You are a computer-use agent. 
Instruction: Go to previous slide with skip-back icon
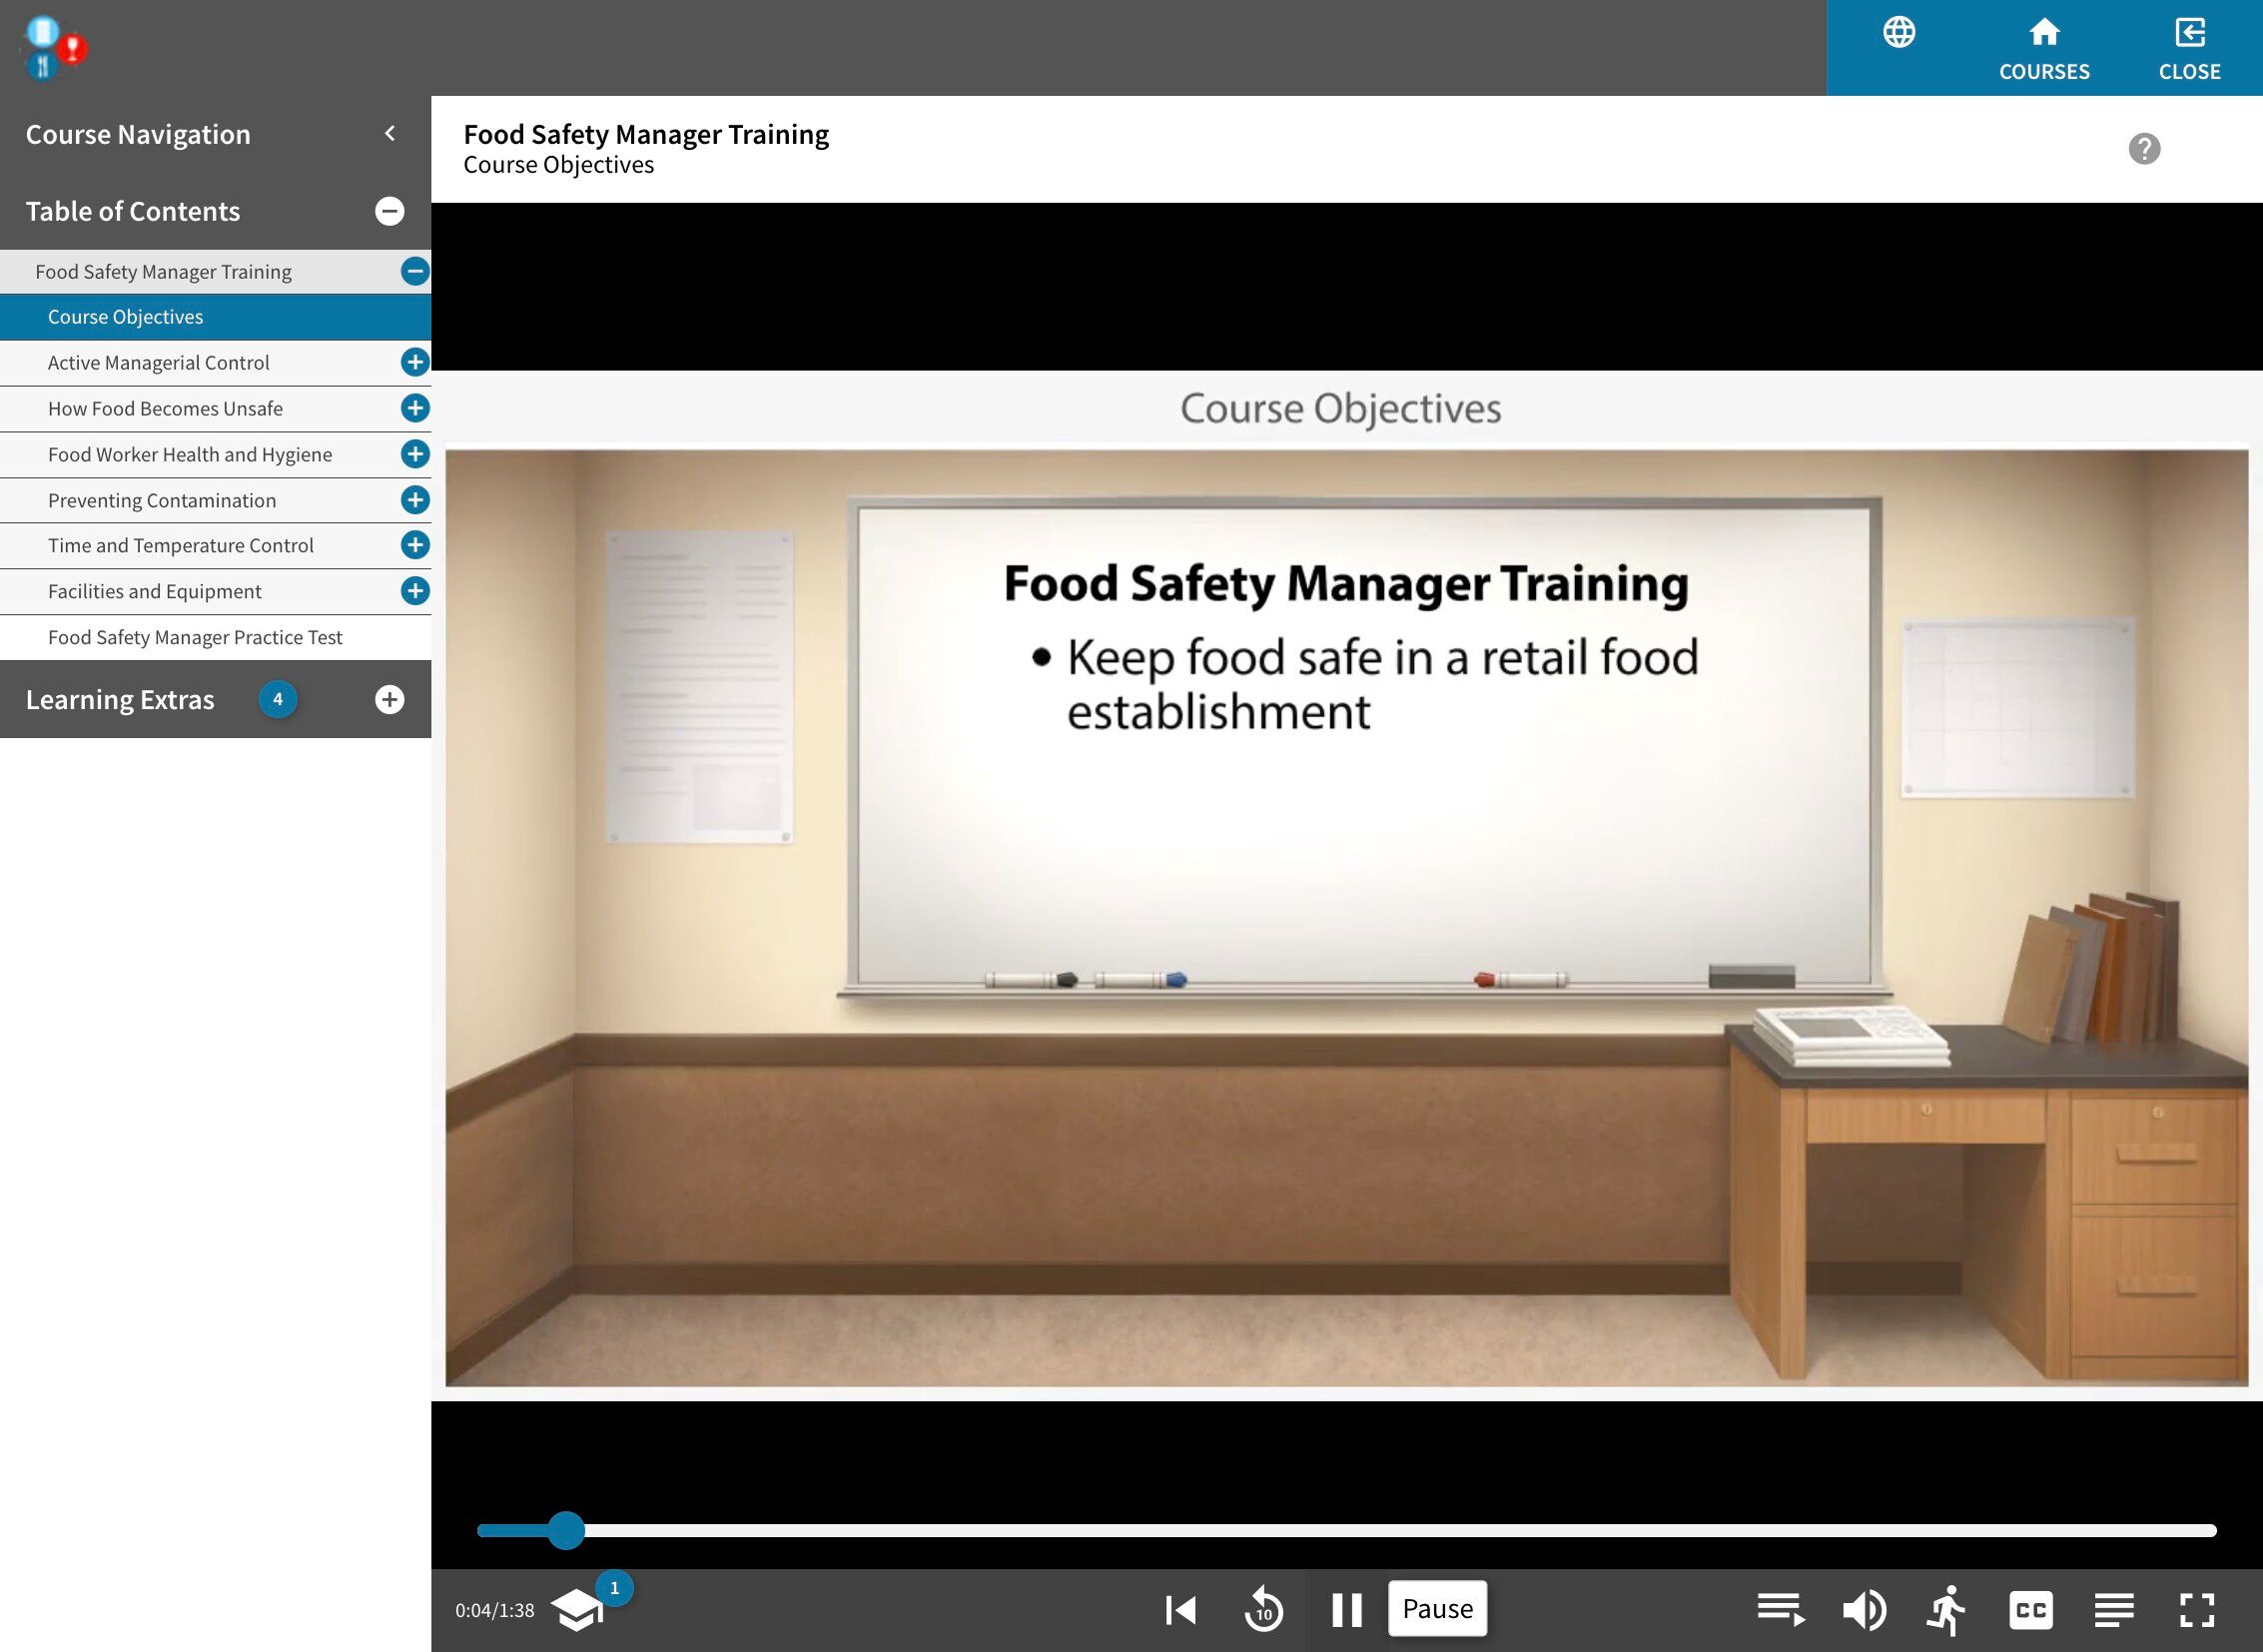click(x=1181, y=1609)
